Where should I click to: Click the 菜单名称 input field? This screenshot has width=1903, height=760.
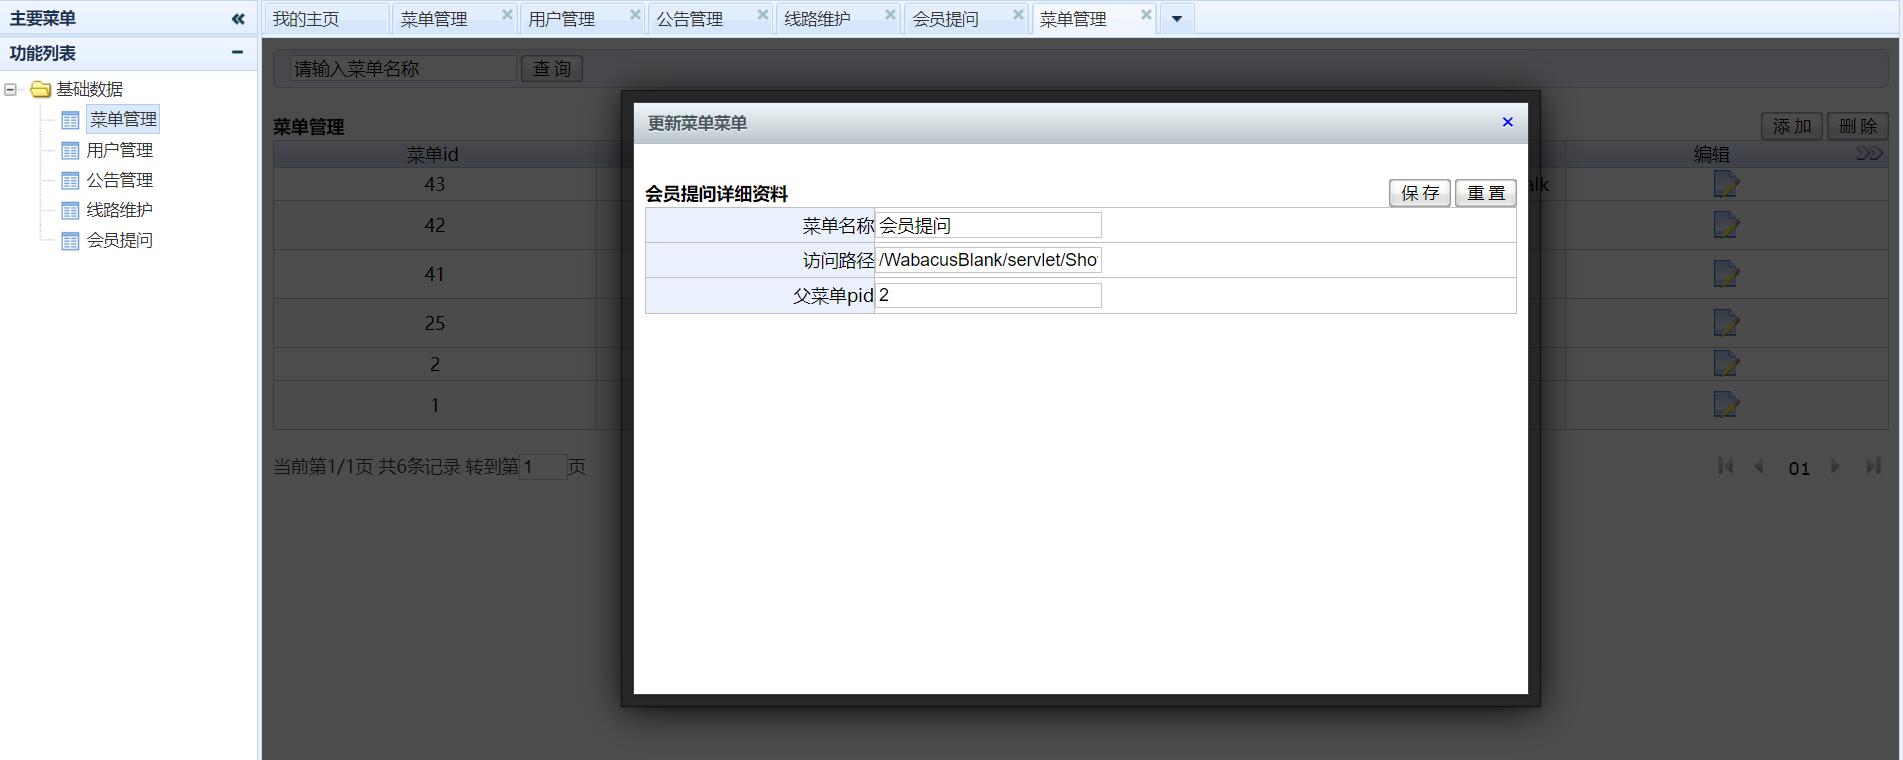coord(988,225)
